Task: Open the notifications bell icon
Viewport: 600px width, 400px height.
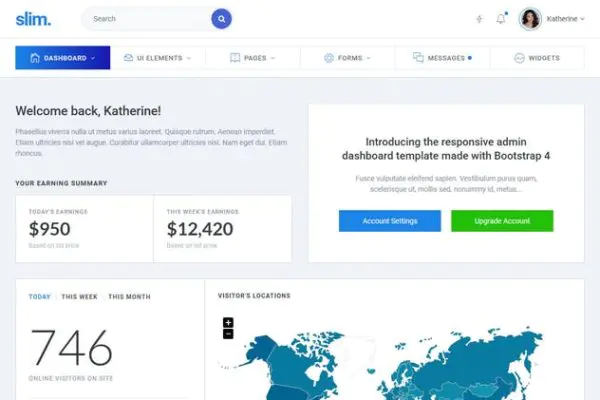Action: tap(501, 18)
